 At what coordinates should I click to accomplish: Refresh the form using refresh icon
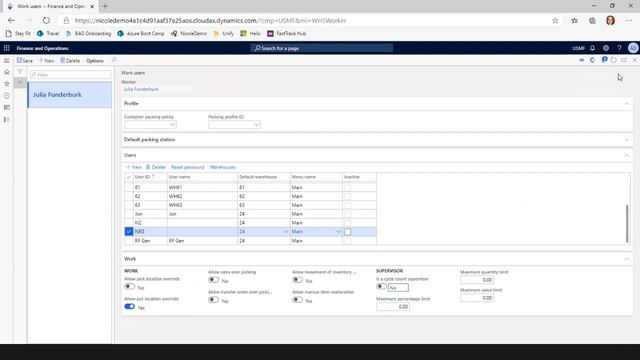(613, 60)
